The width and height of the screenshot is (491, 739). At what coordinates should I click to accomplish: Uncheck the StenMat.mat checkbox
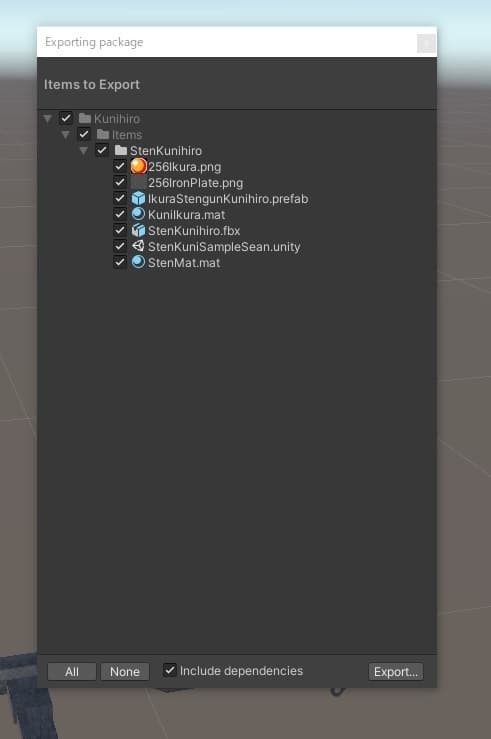click(x=120, y=262)
